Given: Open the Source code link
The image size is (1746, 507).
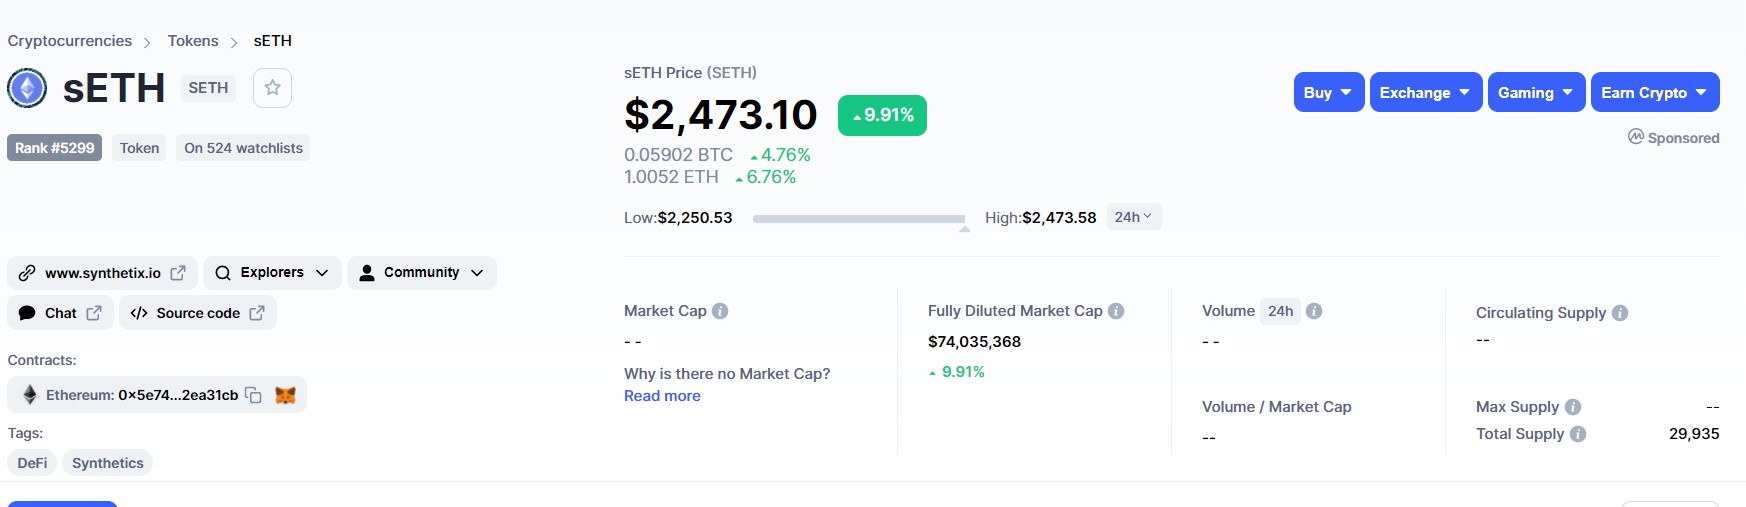Looking at the screenshot, I should click(198, 313).
